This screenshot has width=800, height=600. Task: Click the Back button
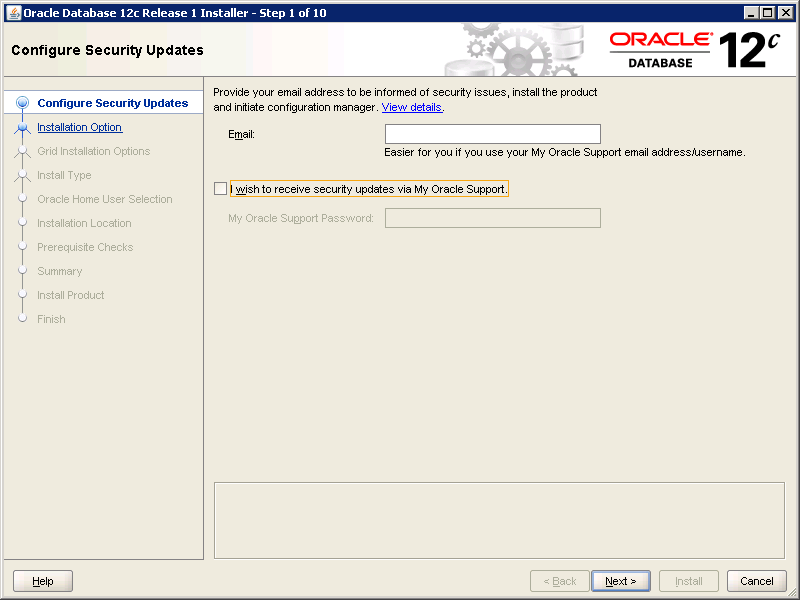point(559,581)
